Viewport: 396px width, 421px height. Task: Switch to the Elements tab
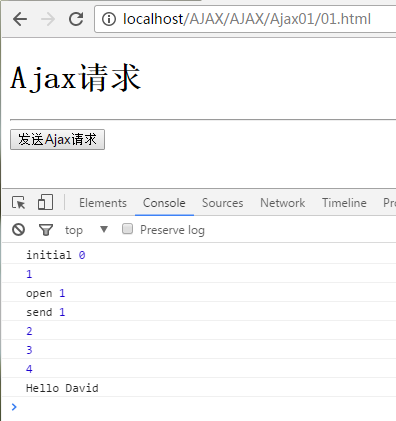103,203
